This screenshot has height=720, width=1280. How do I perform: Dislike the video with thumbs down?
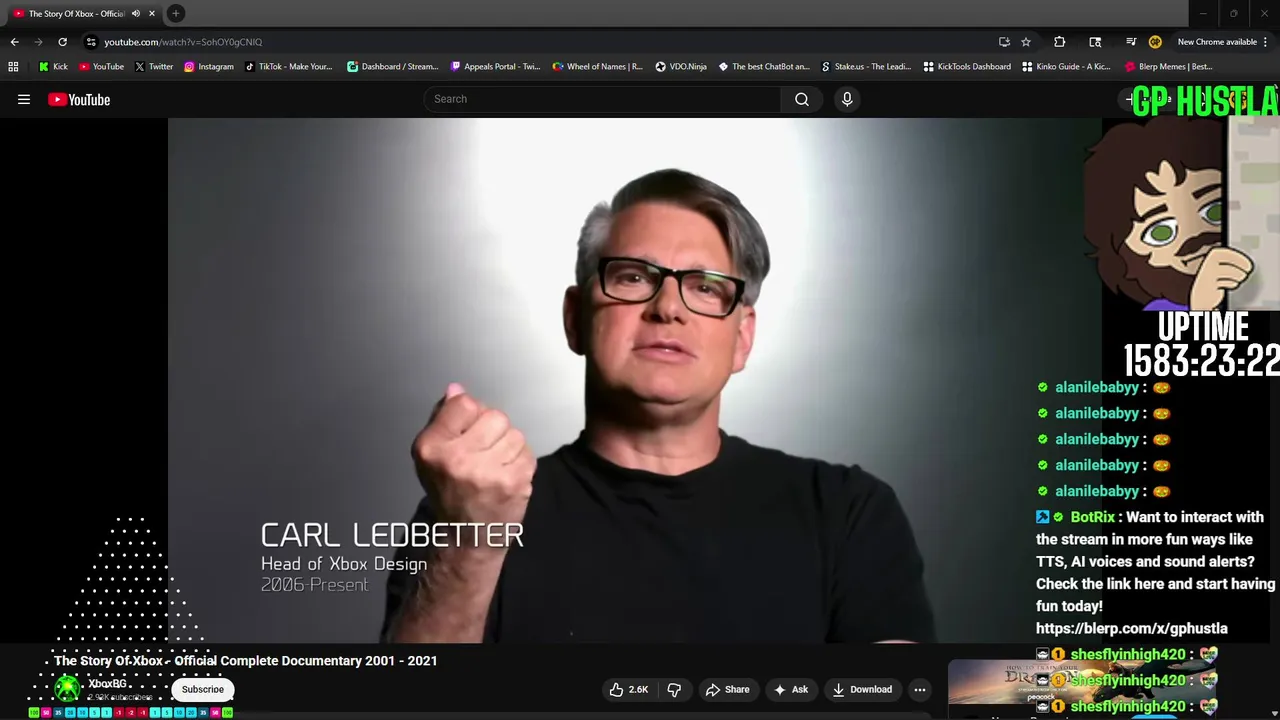674,689
